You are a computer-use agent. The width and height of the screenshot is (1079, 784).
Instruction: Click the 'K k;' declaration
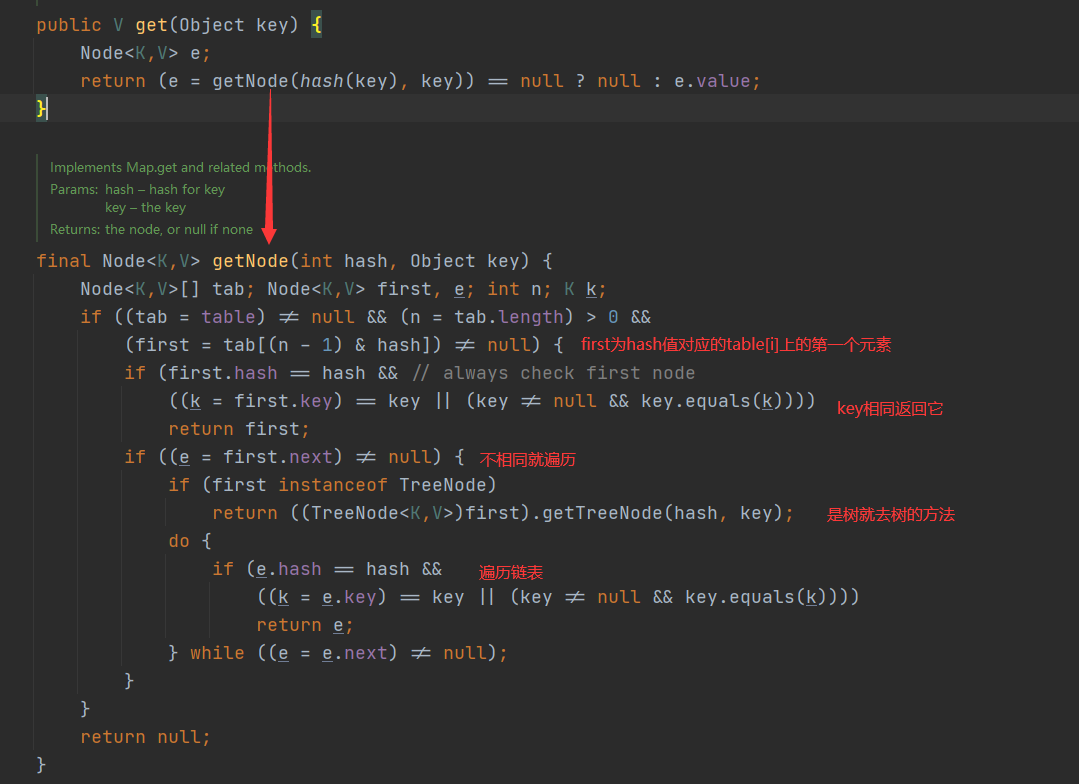click(x=585, y=290)
